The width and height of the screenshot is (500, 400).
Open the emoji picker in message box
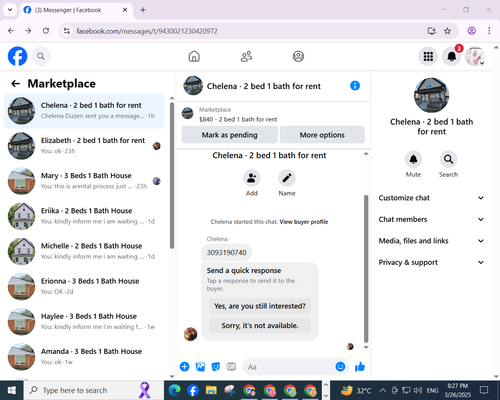pos(340,367)
